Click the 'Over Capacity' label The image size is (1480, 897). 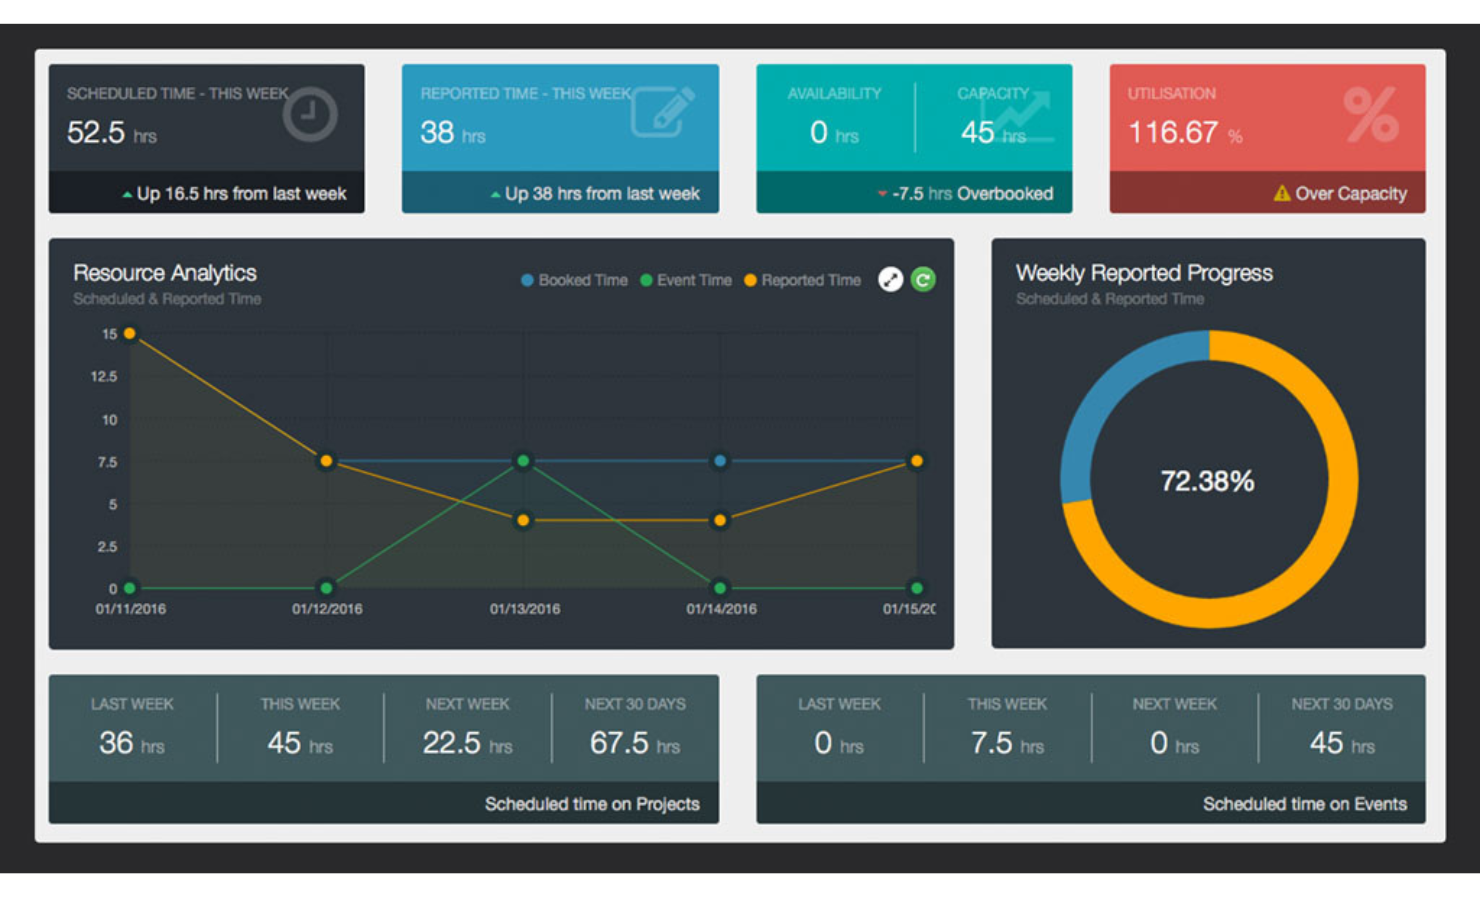pyautogui.click(x=1351, y=194)
